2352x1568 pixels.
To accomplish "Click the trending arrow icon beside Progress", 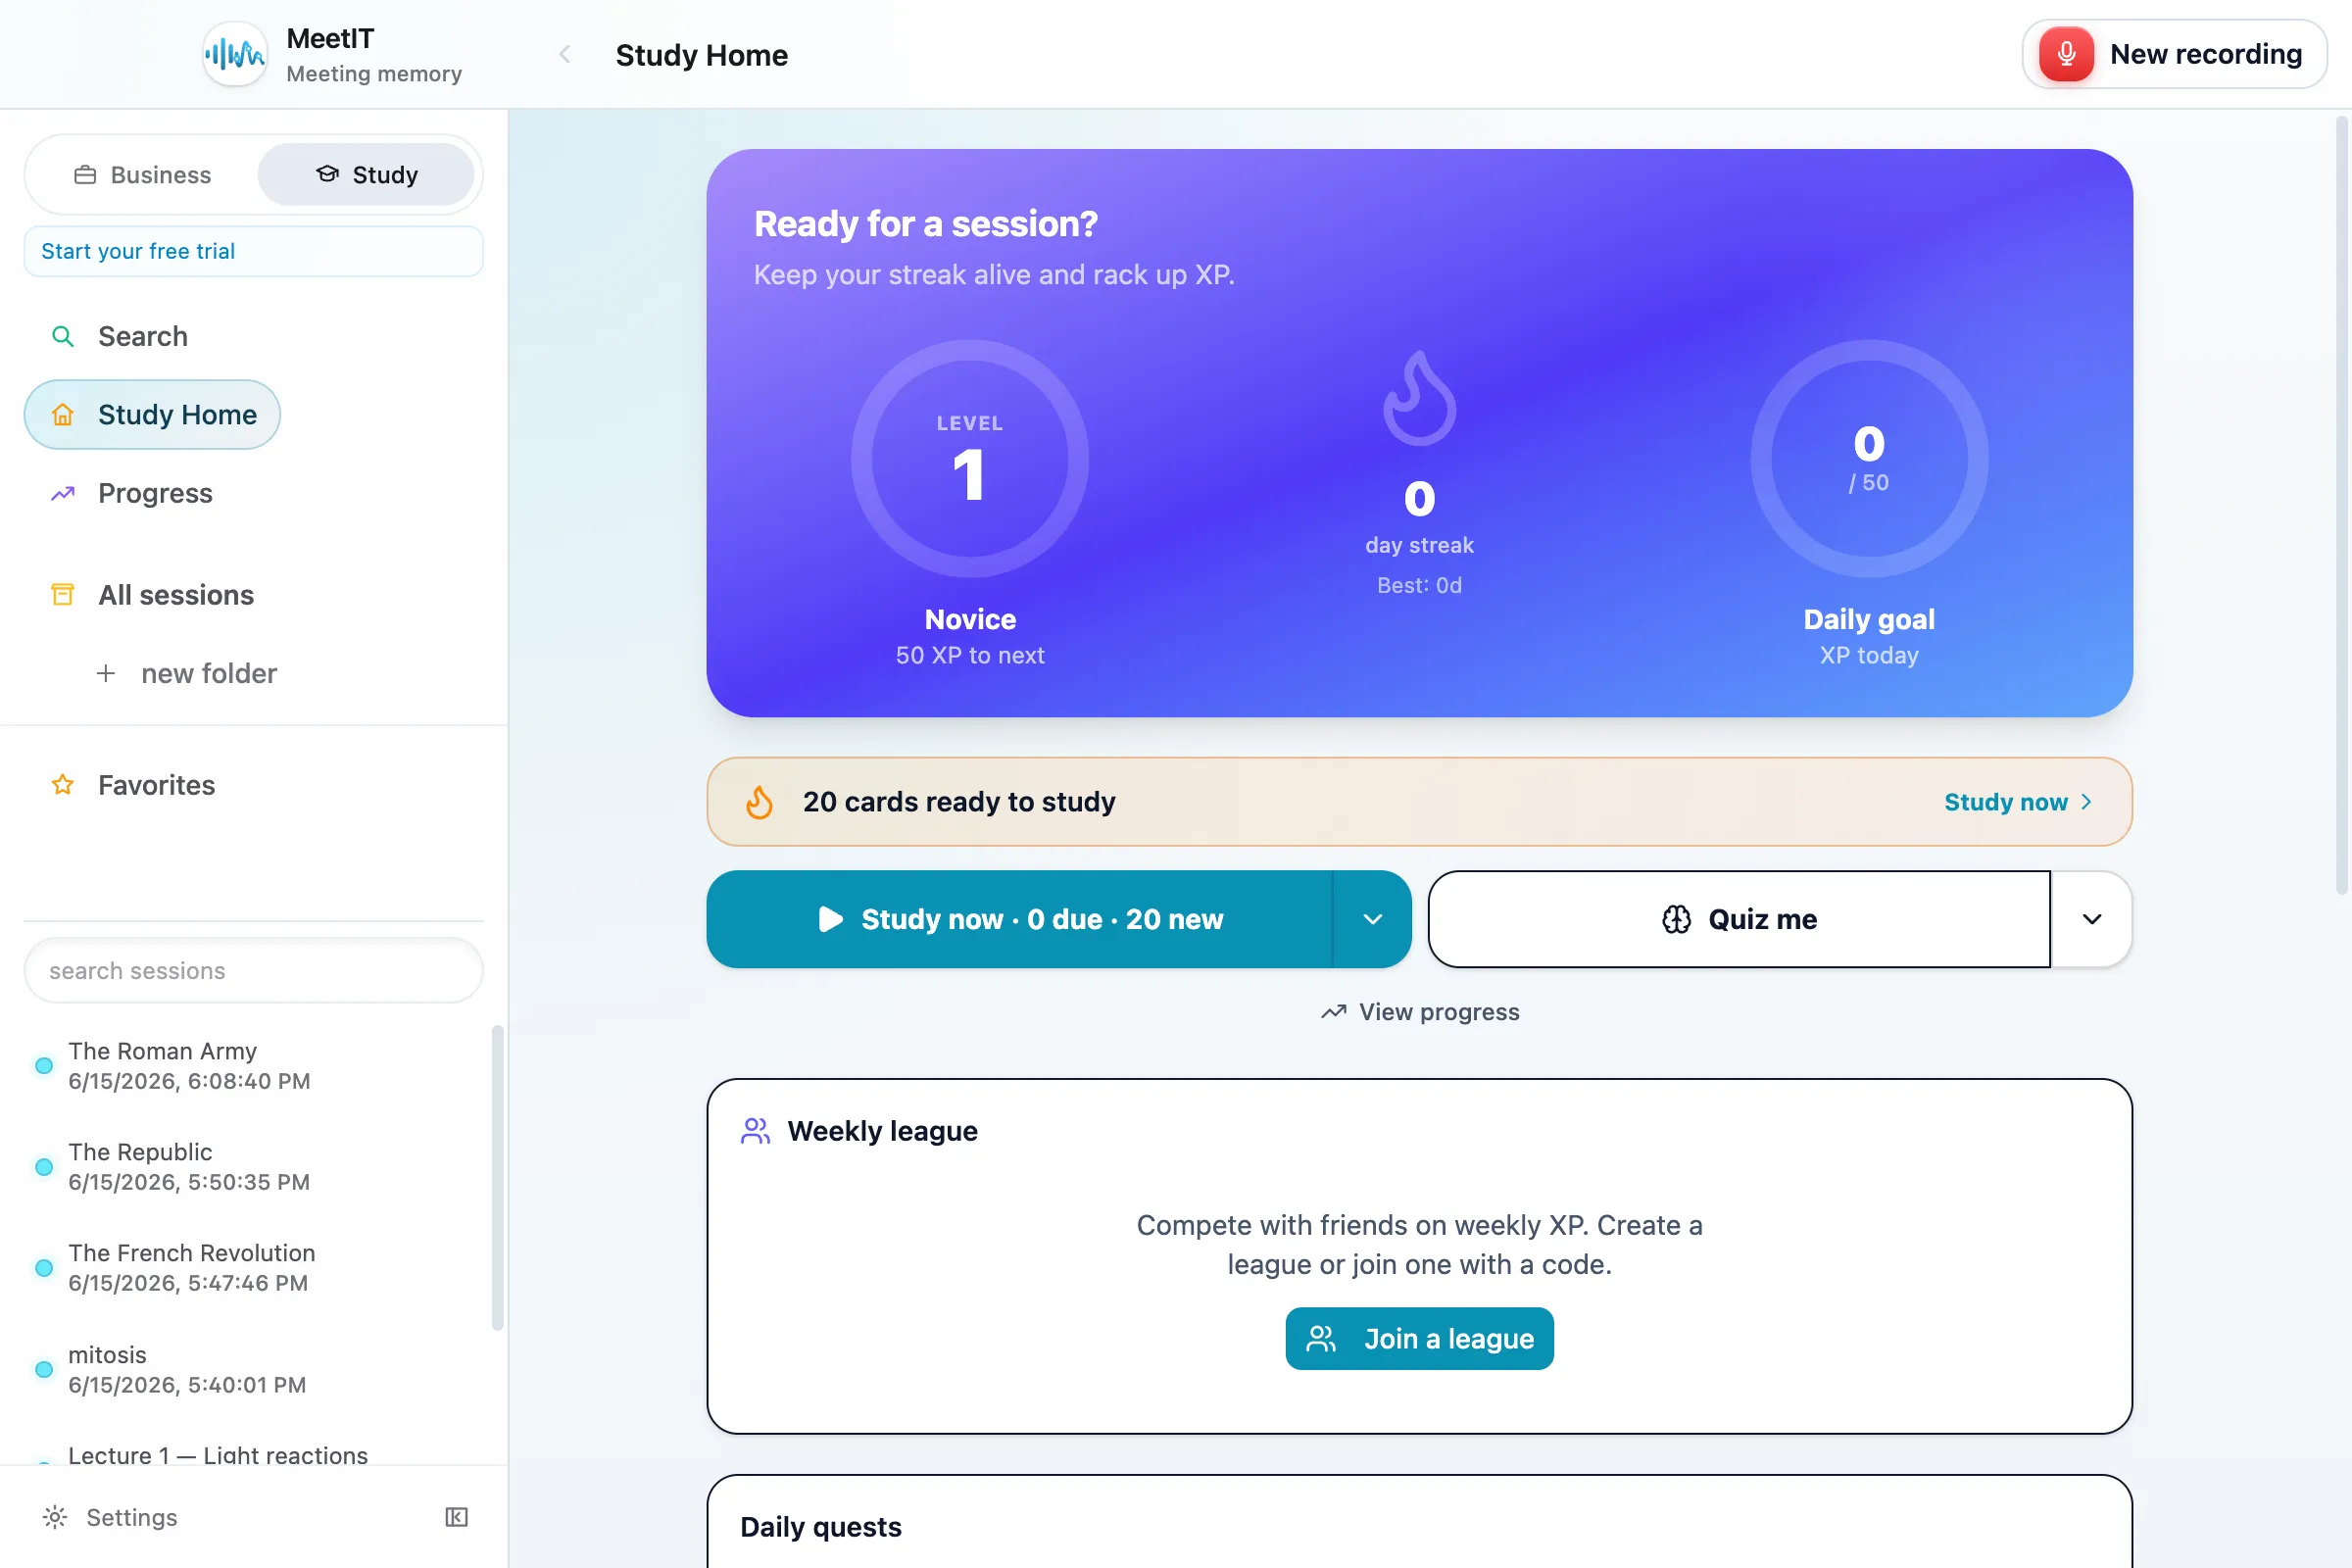I will (x=62, y=493).
